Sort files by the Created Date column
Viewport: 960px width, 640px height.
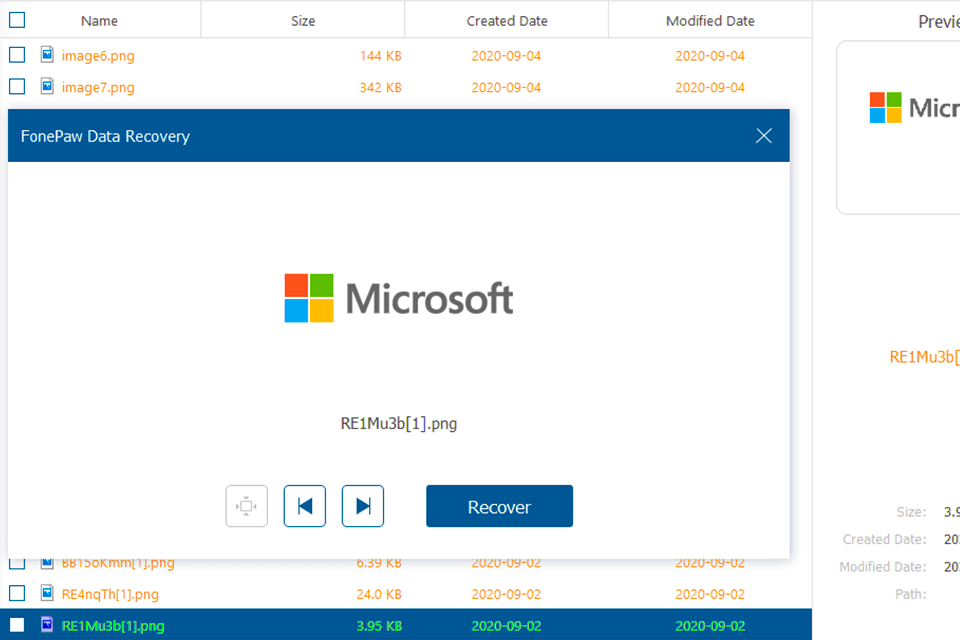(506, 20)
